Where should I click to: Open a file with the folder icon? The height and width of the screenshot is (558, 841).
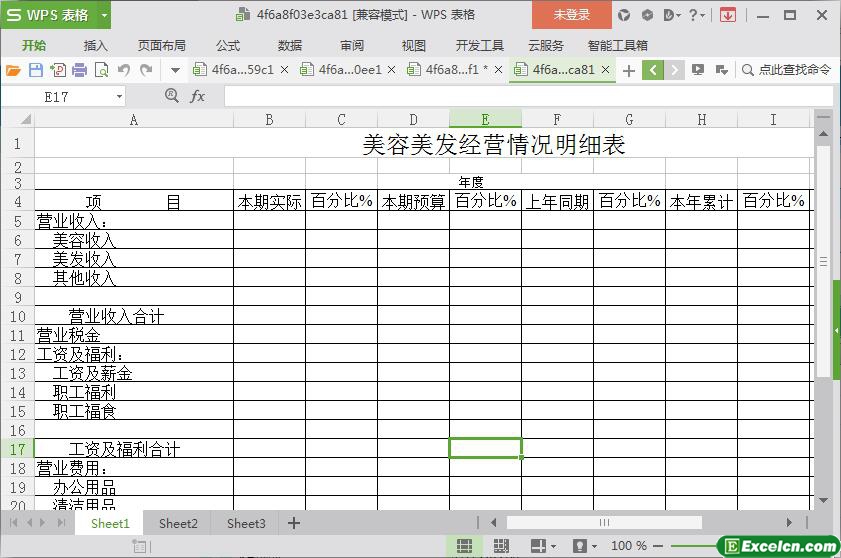click(13, 70)
